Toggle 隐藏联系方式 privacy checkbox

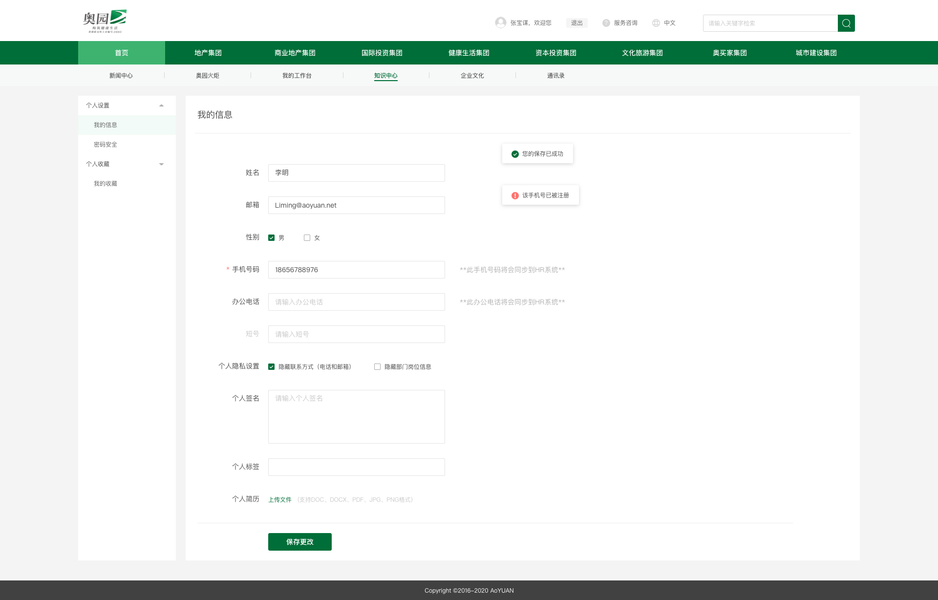271,367
